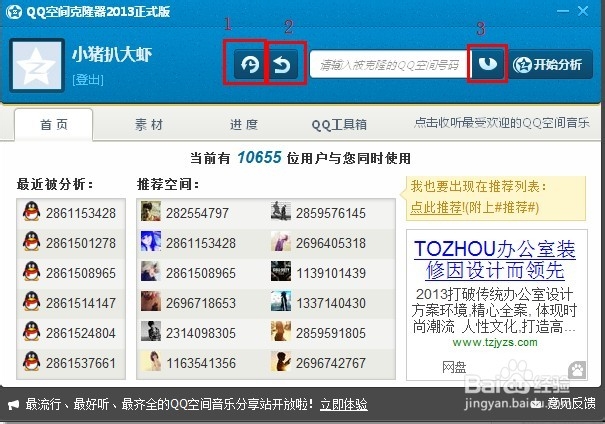Screen dimensions: 605x424
Task: Log out via [登出] link
Action: coord(88,80)
